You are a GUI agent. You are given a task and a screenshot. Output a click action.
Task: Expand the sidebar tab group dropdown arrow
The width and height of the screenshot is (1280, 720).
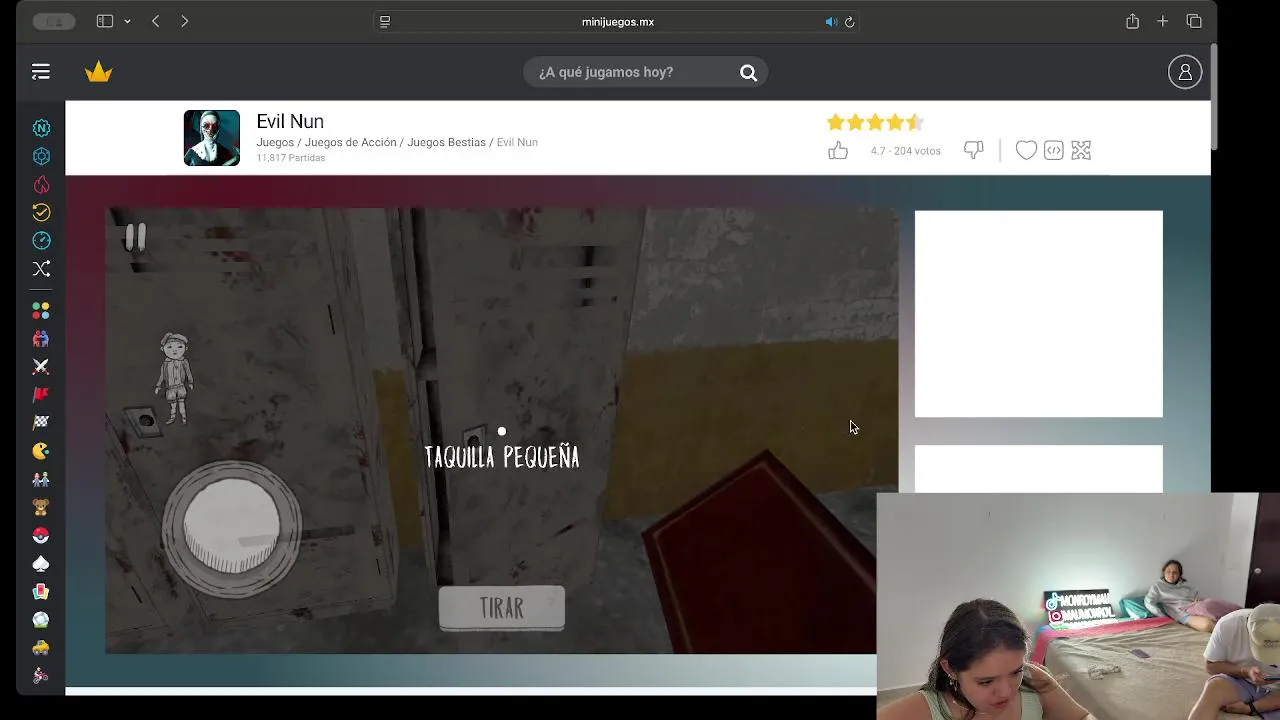point(127,21)
